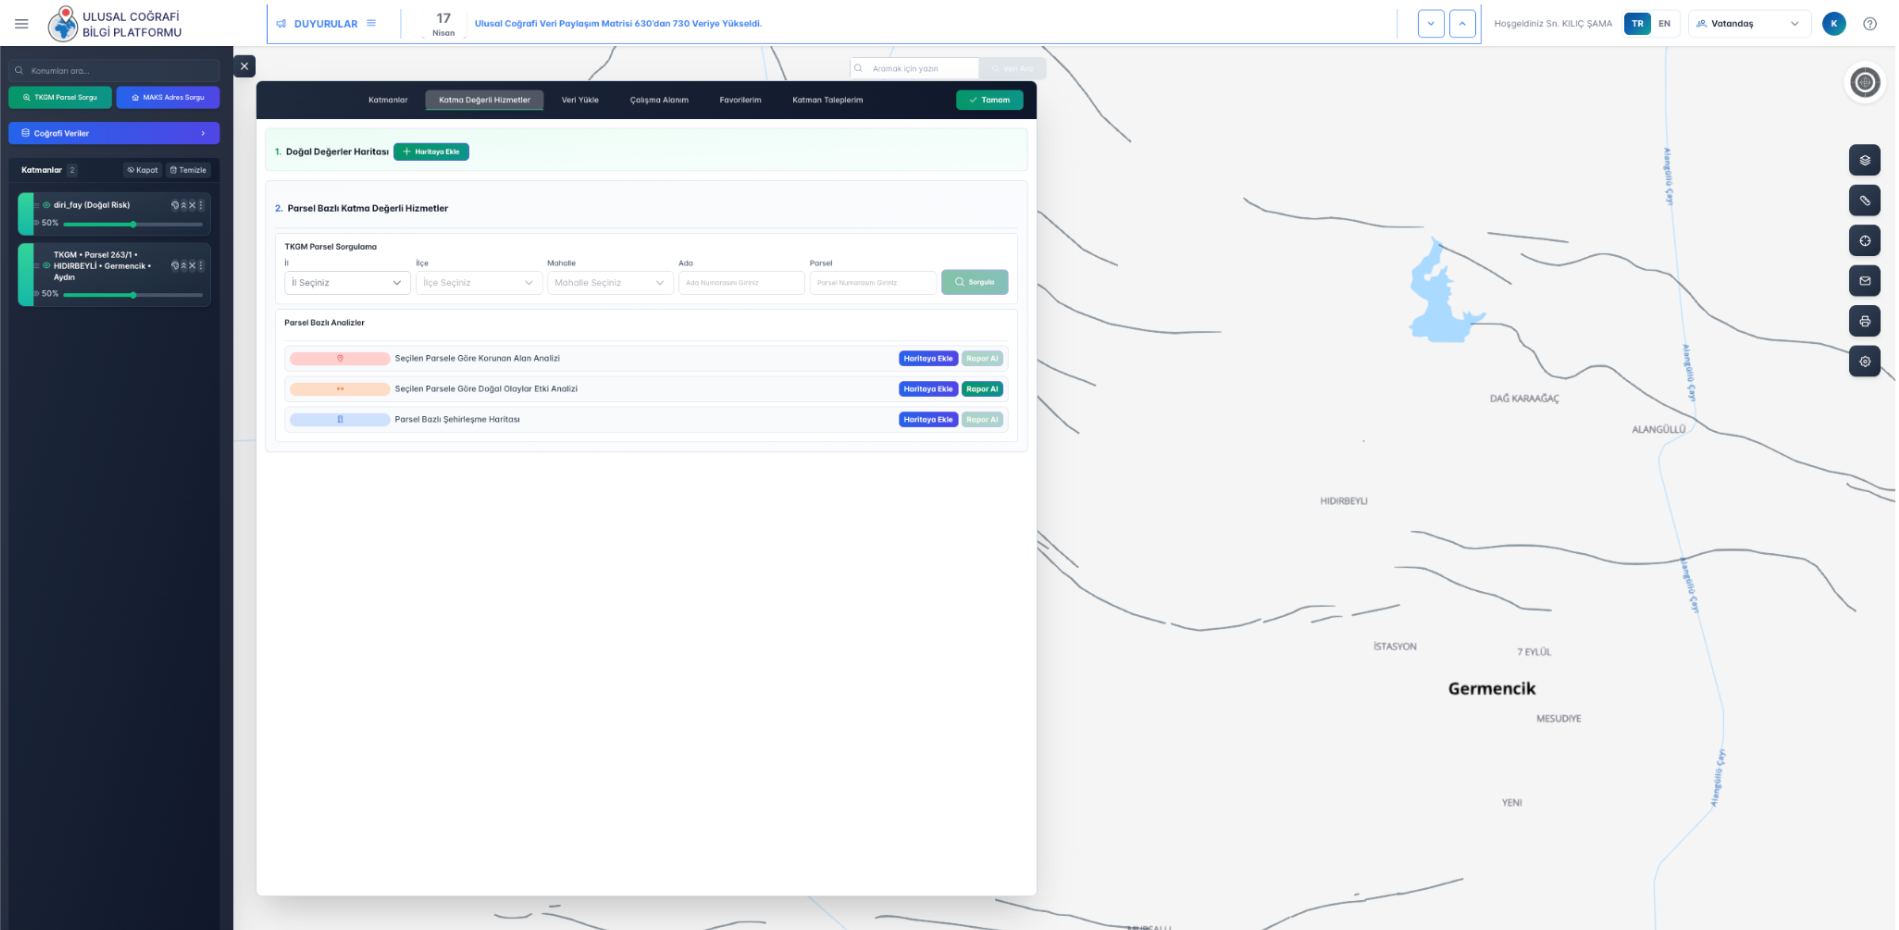Screen dimensions: 1899x930
Task: Remove the diri_fay layer
Action: coord(192,205)
